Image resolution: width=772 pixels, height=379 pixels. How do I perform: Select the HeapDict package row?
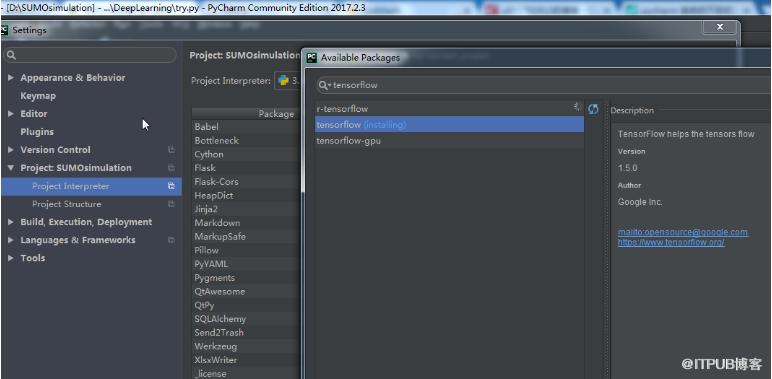pyautogui.click(x=246, y=195)
